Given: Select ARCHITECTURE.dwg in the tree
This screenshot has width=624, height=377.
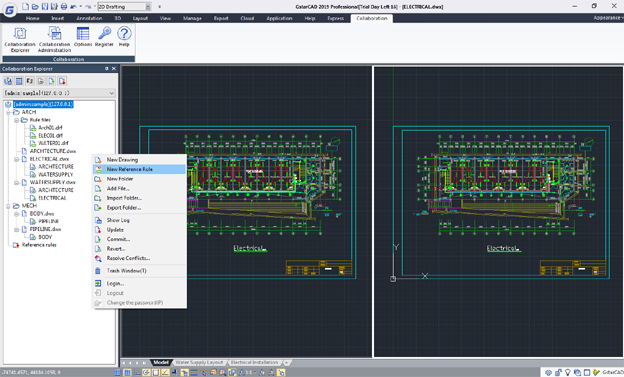Looking at the screenshot, I should click(x=53, y=151).
